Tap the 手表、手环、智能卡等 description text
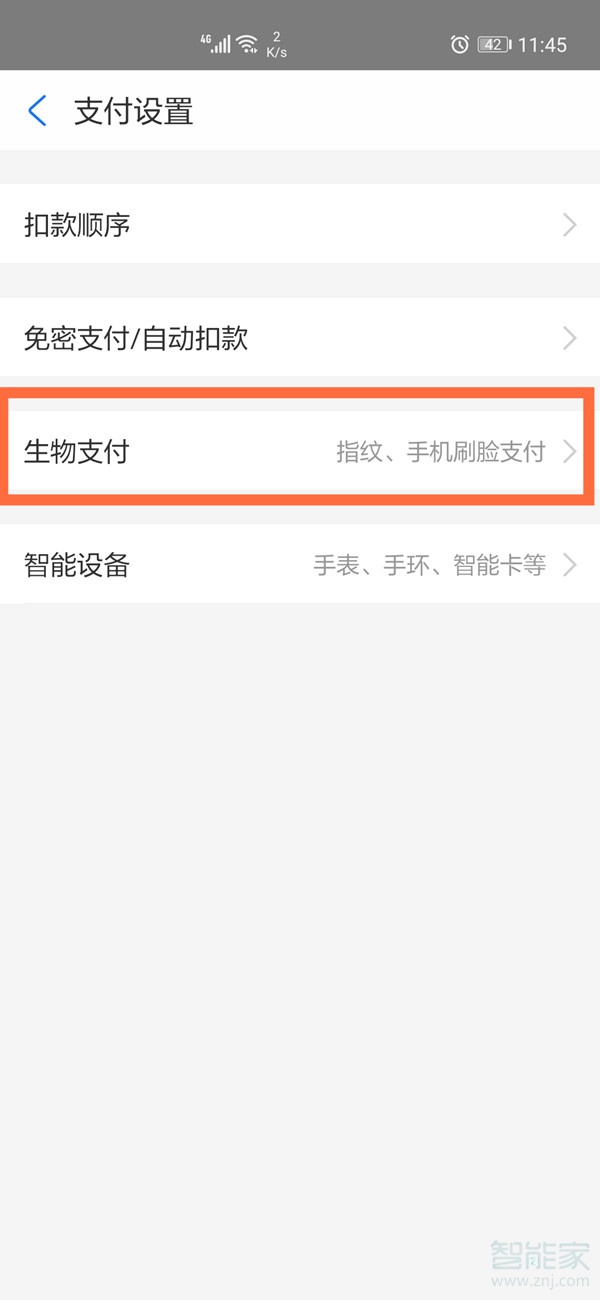Image resolution: width=600 pixels, height=1300 pixels. [430, 565]
